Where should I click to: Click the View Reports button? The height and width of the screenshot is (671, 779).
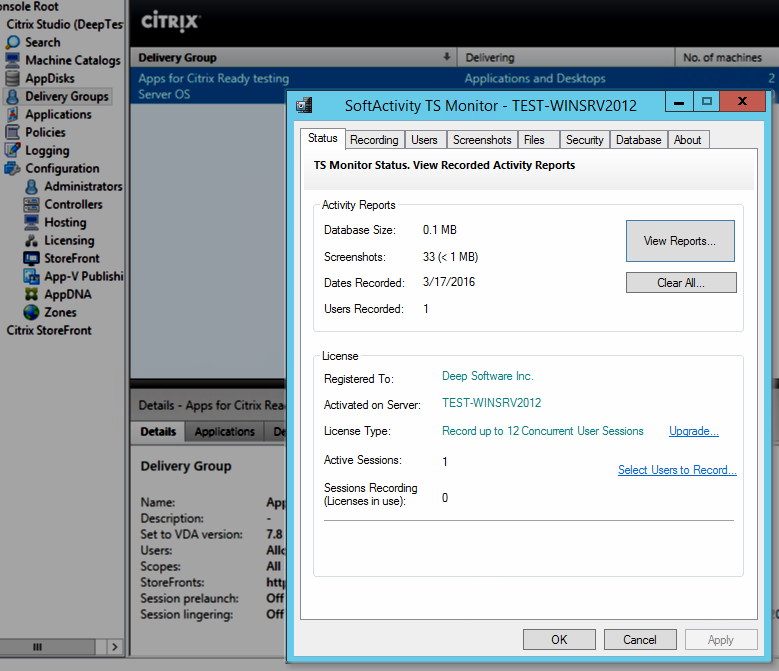tap(680, 241)
